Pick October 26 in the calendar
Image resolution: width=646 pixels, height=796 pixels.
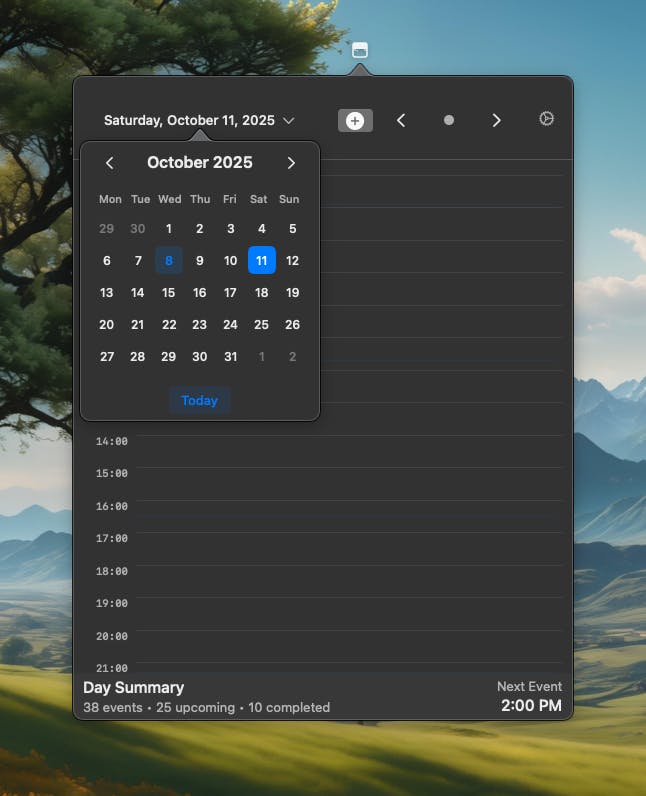(x=292, y=324)
